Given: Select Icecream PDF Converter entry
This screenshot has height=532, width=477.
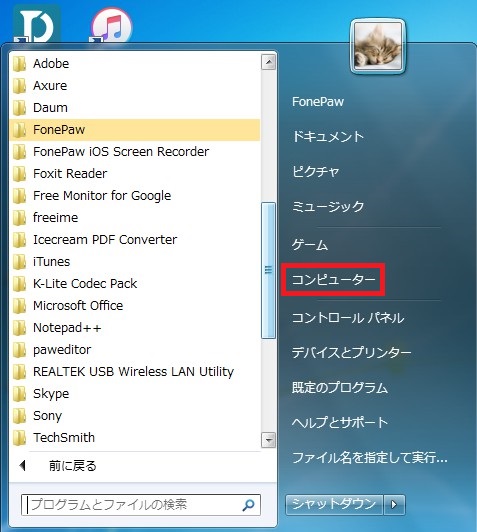Looking at the screenshot, I should (x=105, y=240).
